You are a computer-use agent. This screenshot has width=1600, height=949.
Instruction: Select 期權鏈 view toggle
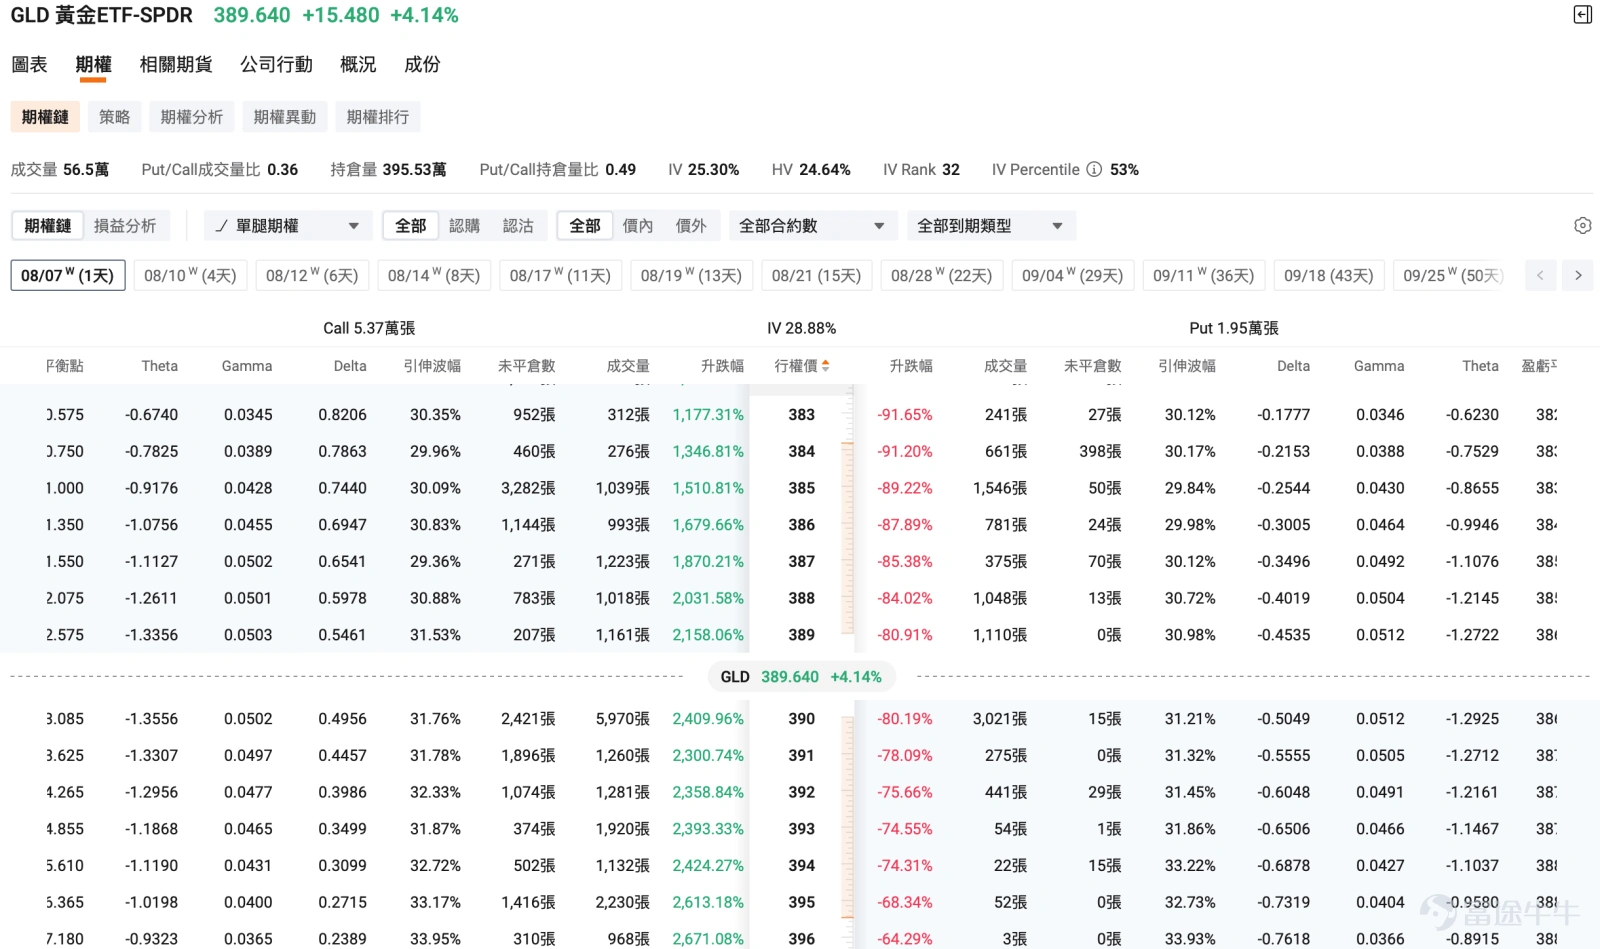pyautogui.click(x=48, y=226)
